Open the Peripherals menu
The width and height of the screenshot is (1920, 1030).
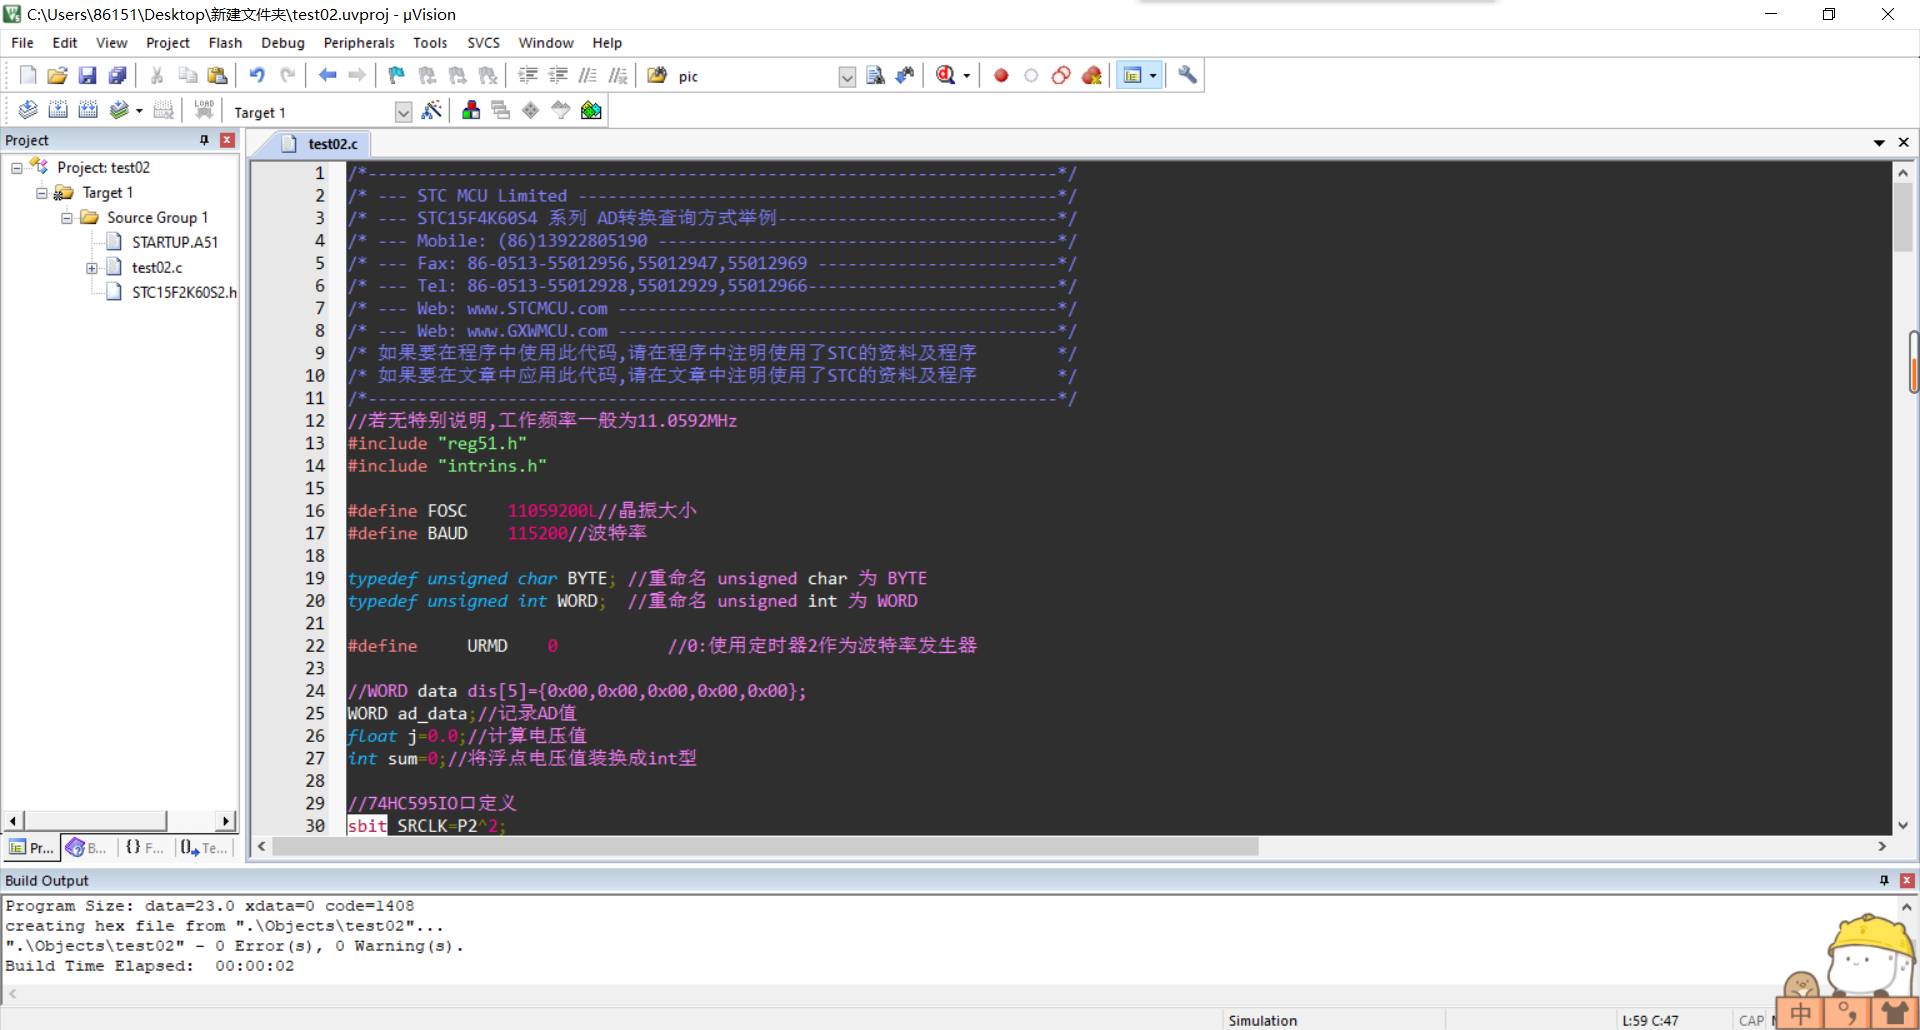[358, 42]
